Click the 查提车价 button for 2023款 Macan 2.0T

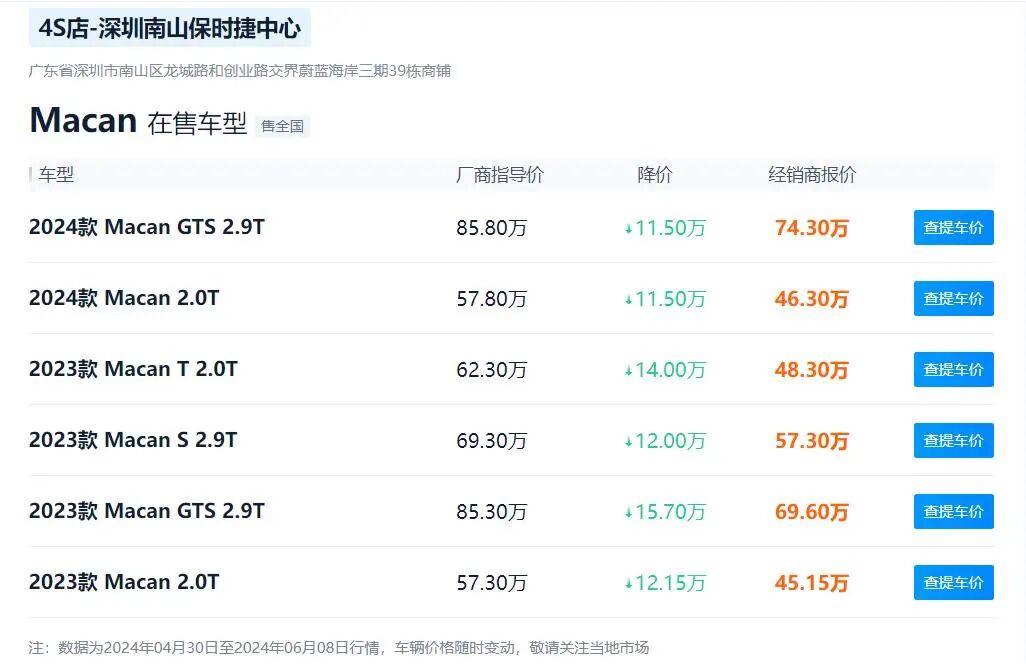coord(952,582)
